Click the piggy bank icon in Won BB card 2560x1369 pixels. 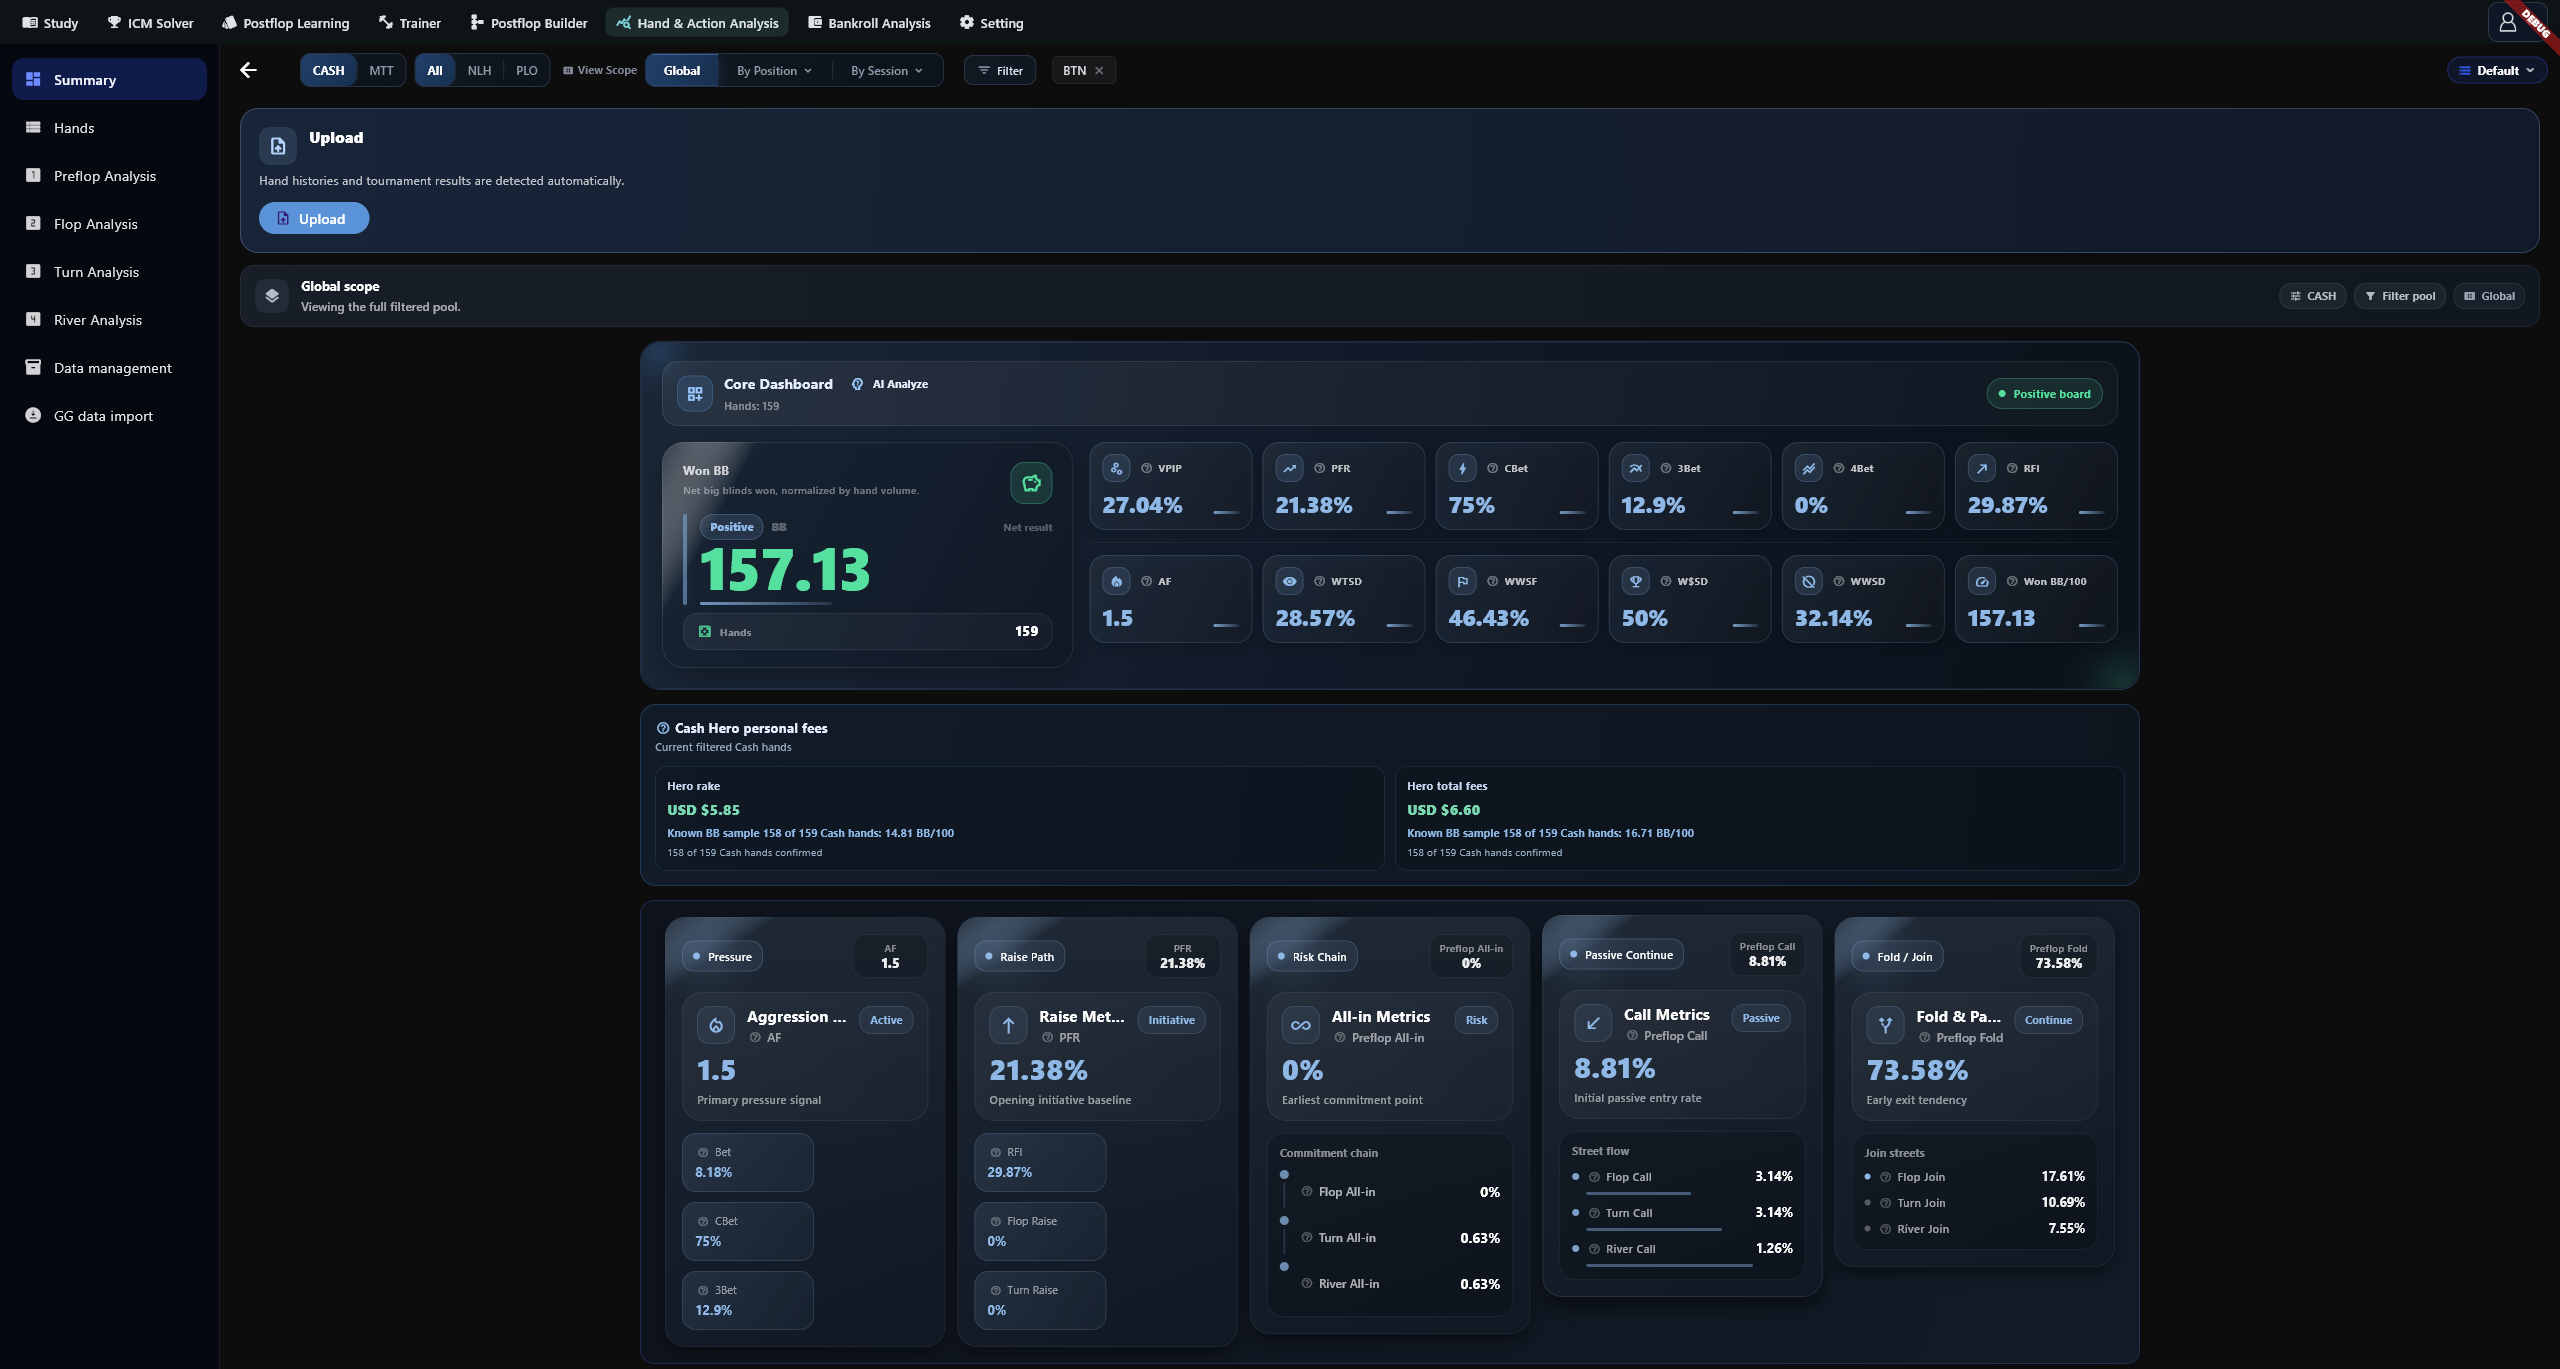[1031, 483]
